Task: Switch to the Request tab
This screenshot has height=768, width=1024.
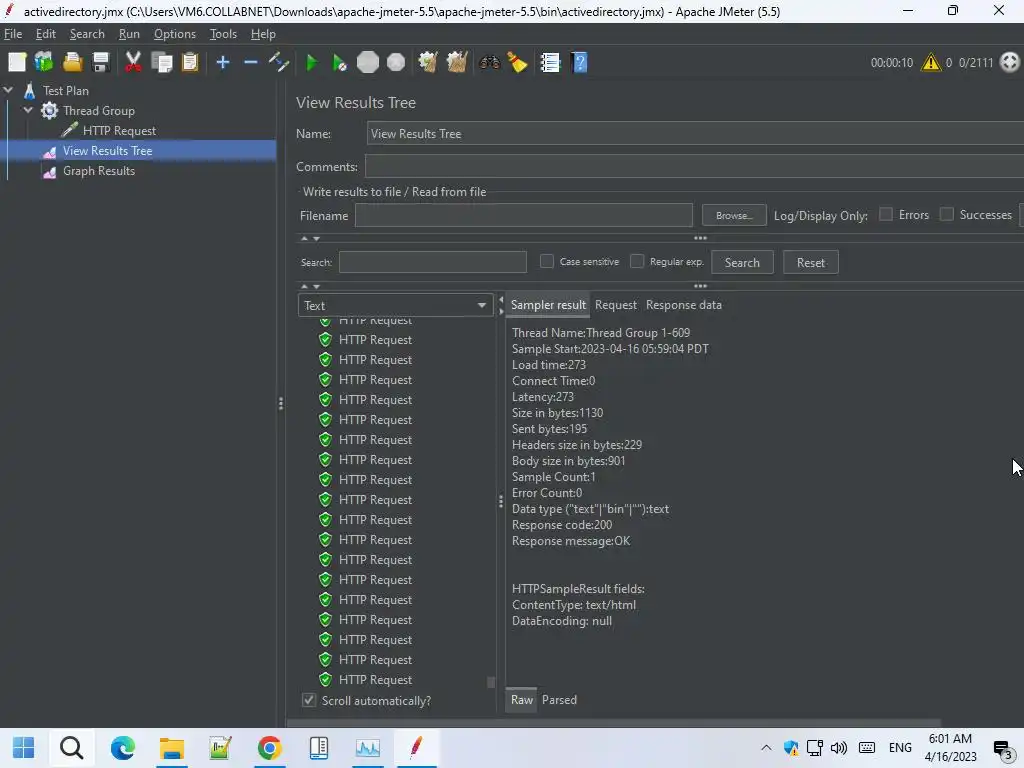Action: pyautogui.click(x=615, y=305)
